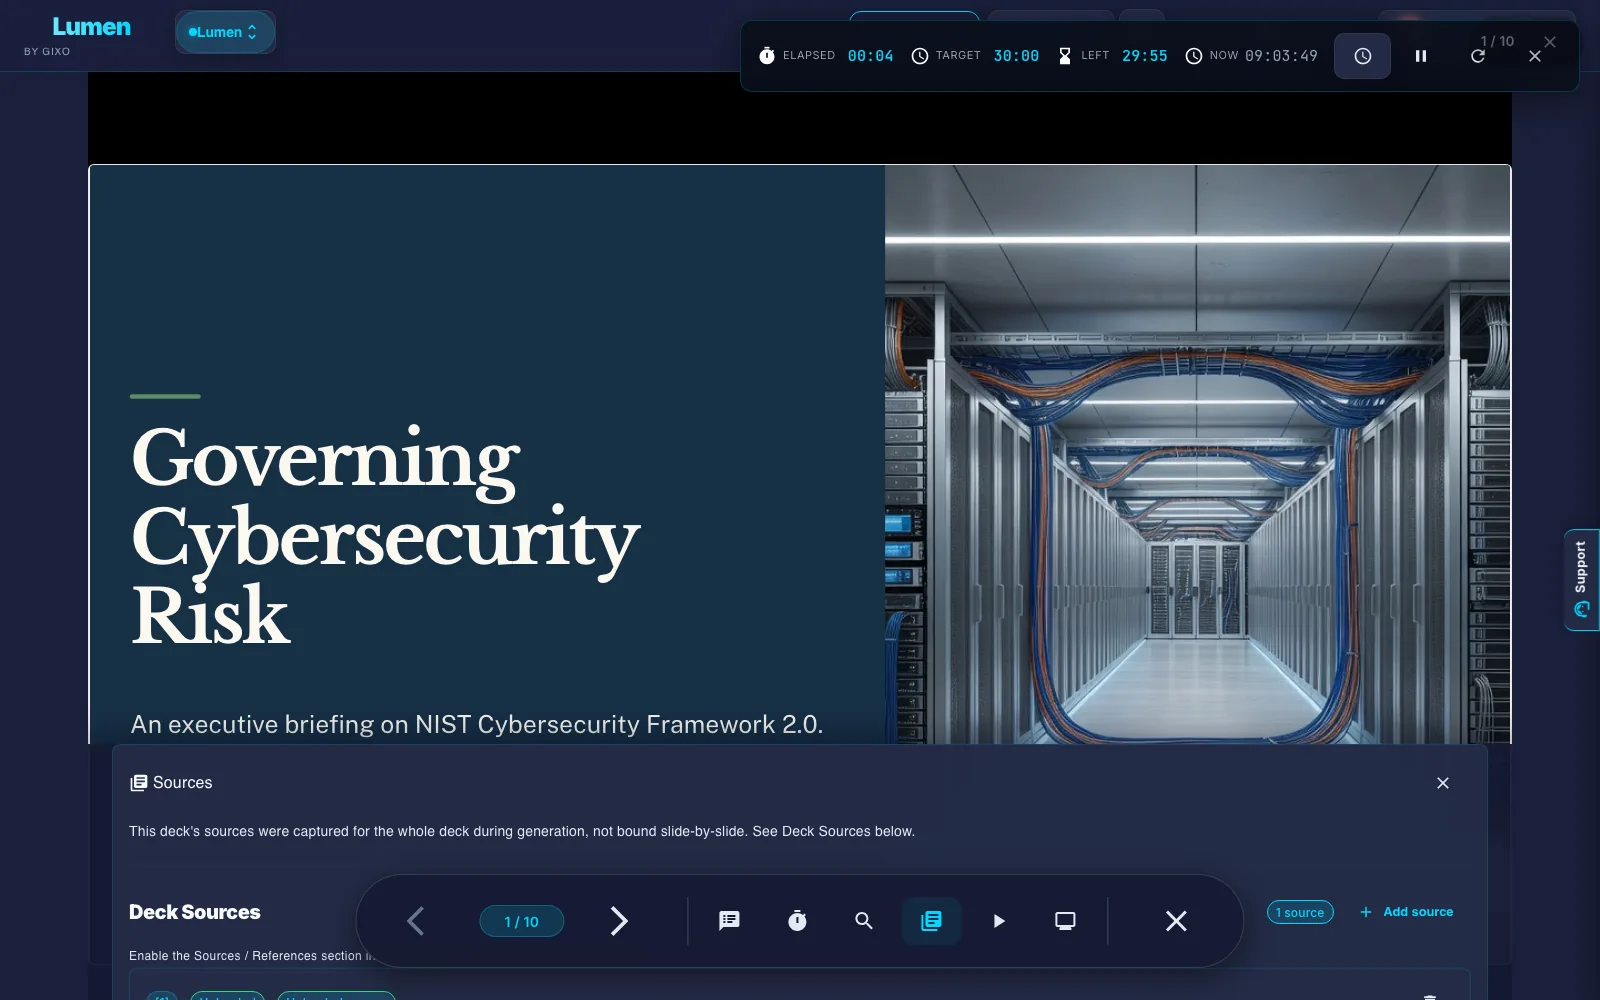Screen dimensions: 1600x1000
Task: Open the Lumen workspace dropdown
Action: point(225,32)
